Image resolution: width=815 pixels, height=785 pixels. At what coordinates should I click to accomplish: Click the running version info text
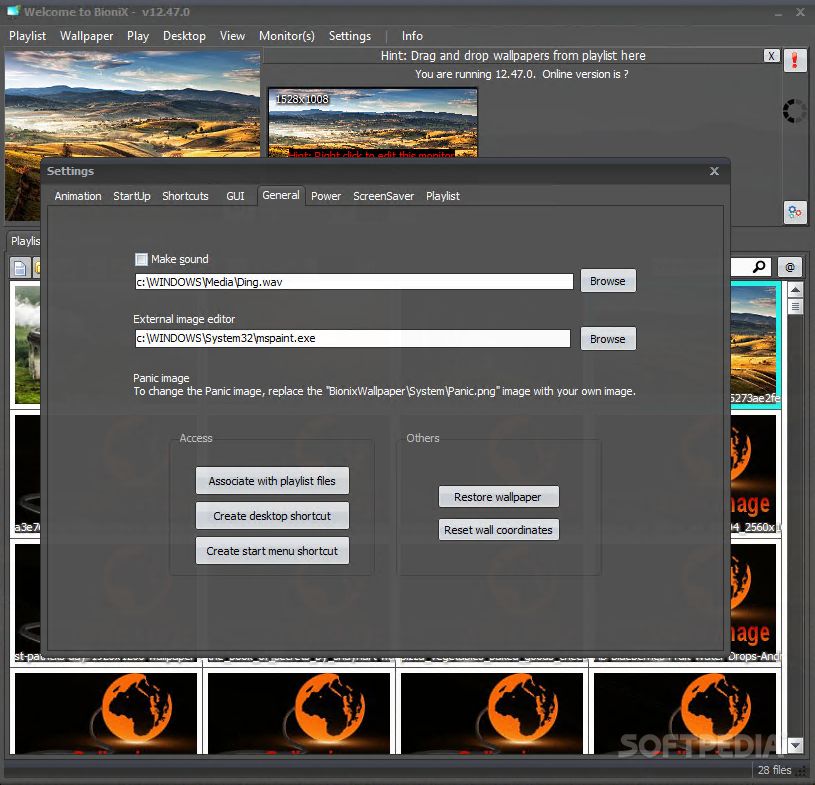click(521, 74)
